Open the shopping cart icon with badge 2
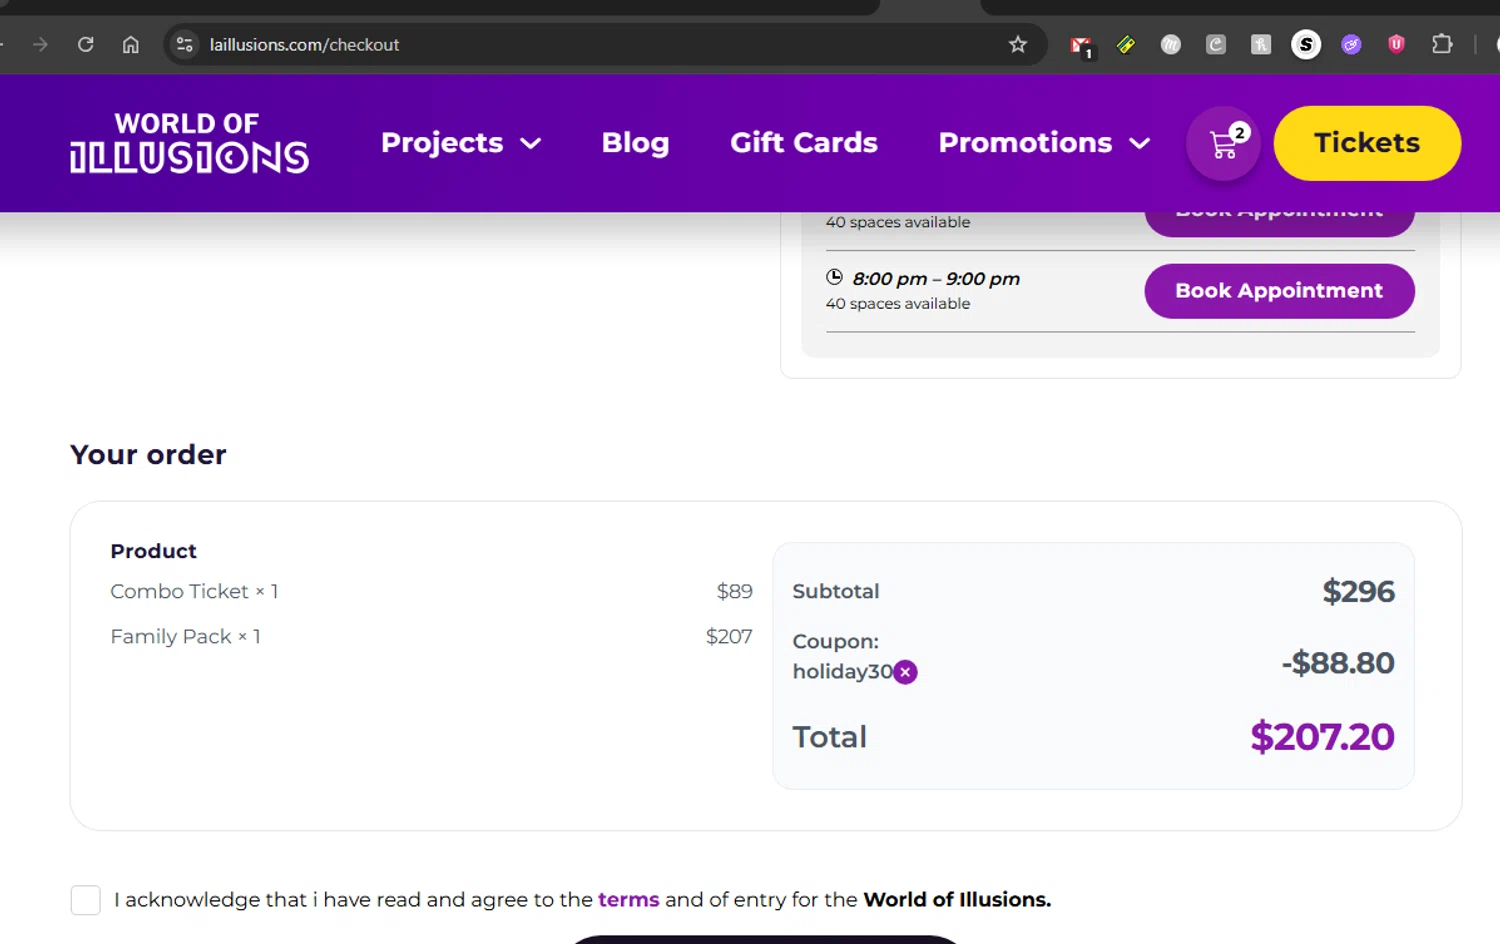Image resolution: width=1500 pixels, height=944 pixels. pyautogui.click(x=1224, y=143)
